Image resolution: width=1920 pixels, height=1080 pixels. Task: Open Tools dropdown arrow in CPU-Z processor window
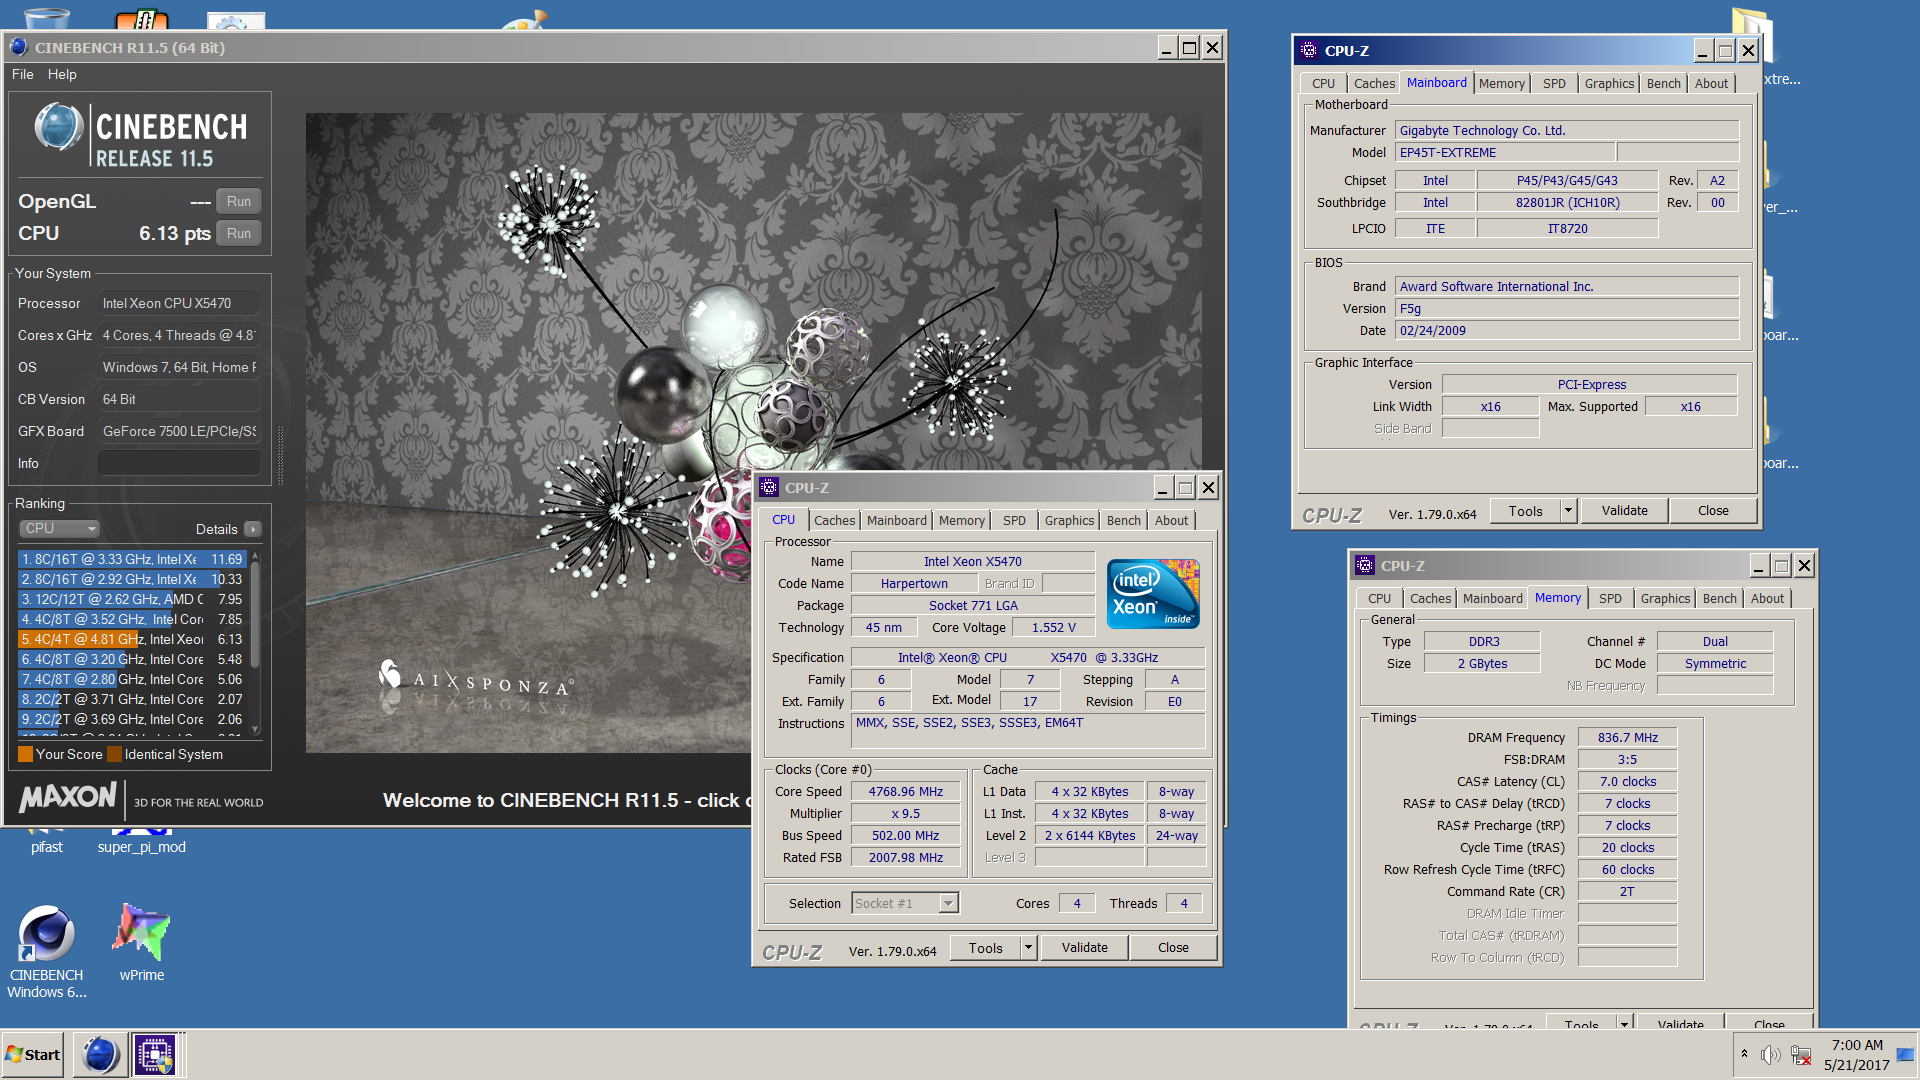[1028, 947]
